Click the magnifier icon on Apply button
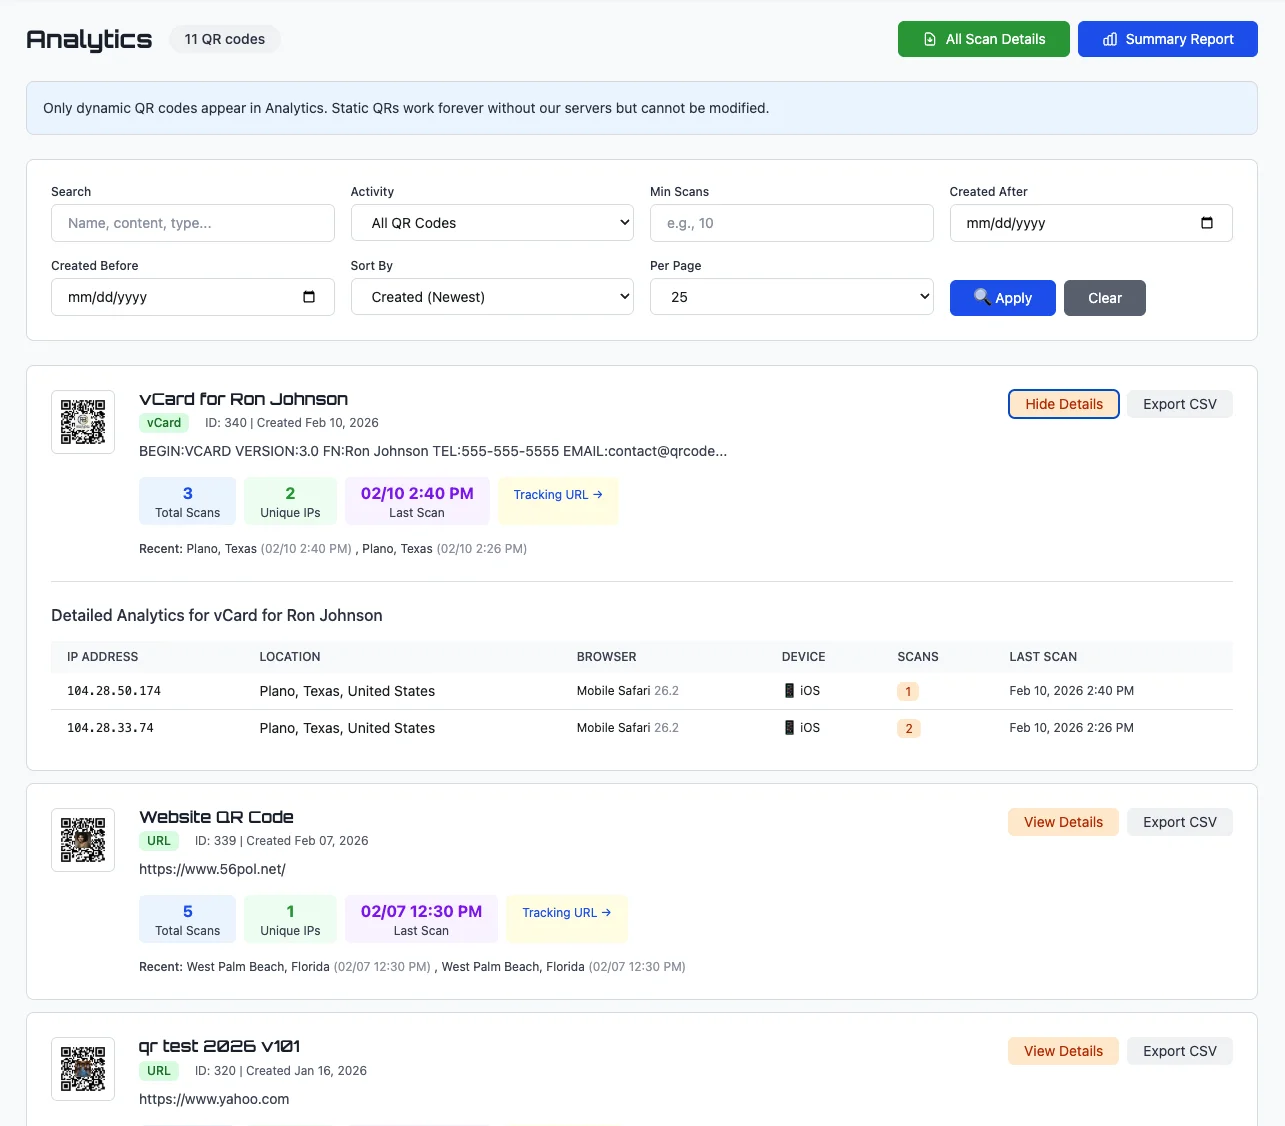The image size is (1285, 1126). (982, 297)
